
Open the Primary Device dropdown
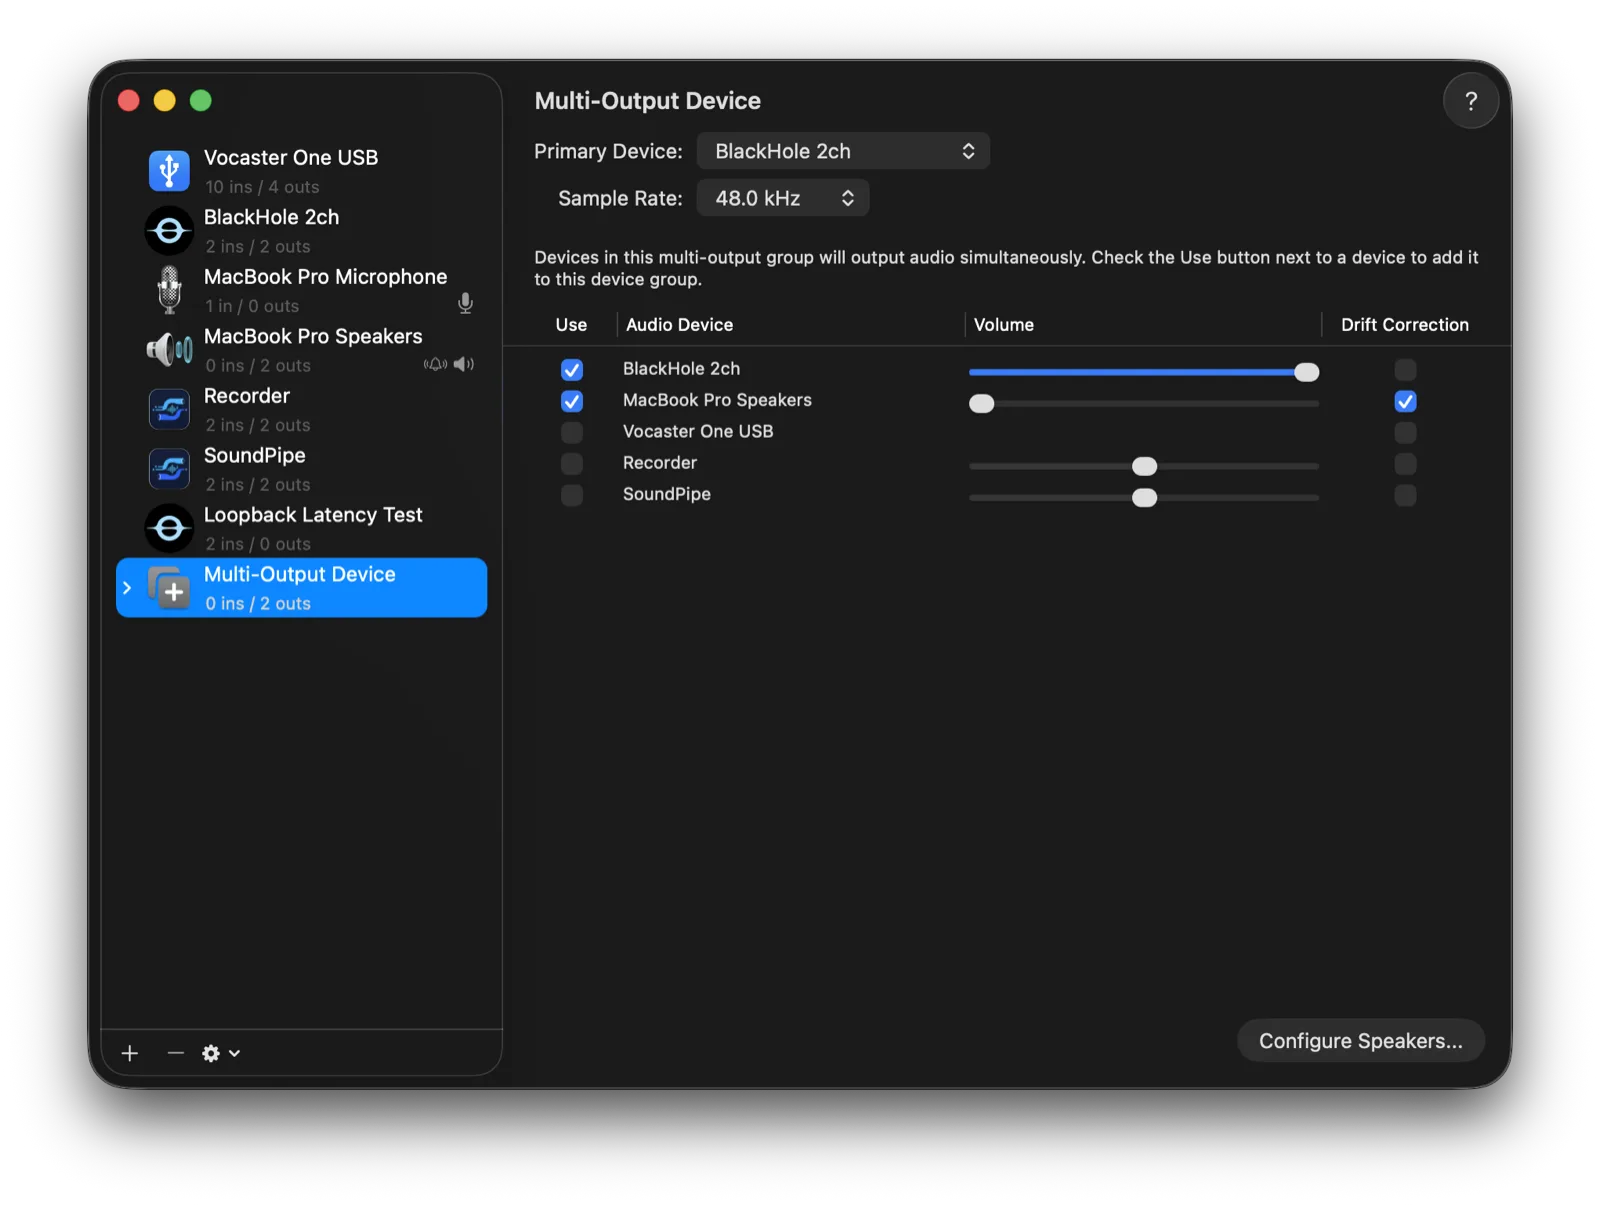click(843, 151)
